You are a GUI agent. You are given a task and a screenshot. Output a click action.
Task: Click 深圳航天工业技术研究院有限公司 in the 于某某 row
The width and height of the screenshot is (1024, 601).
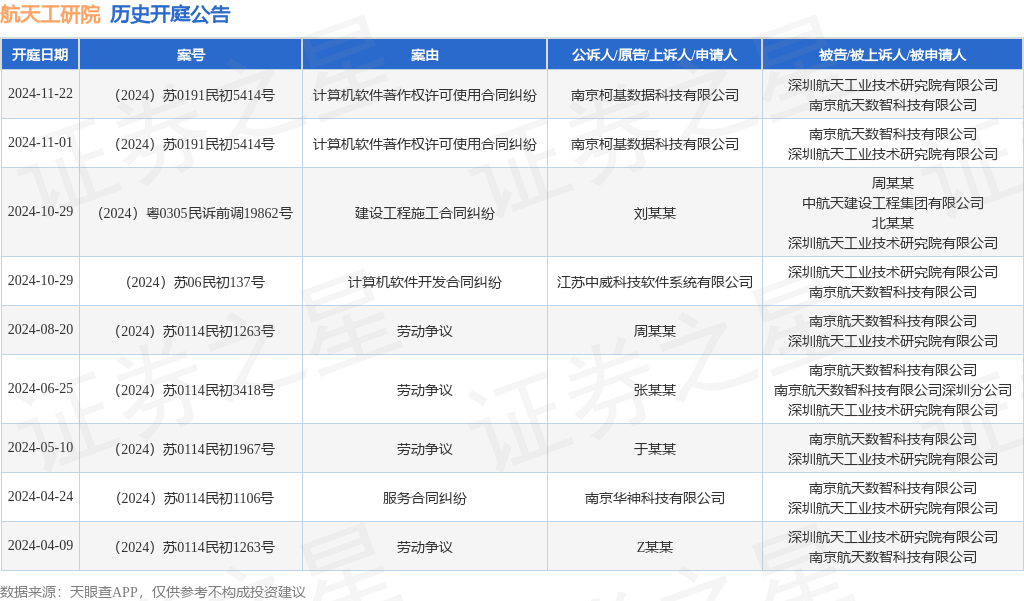[x=893, y=459]
